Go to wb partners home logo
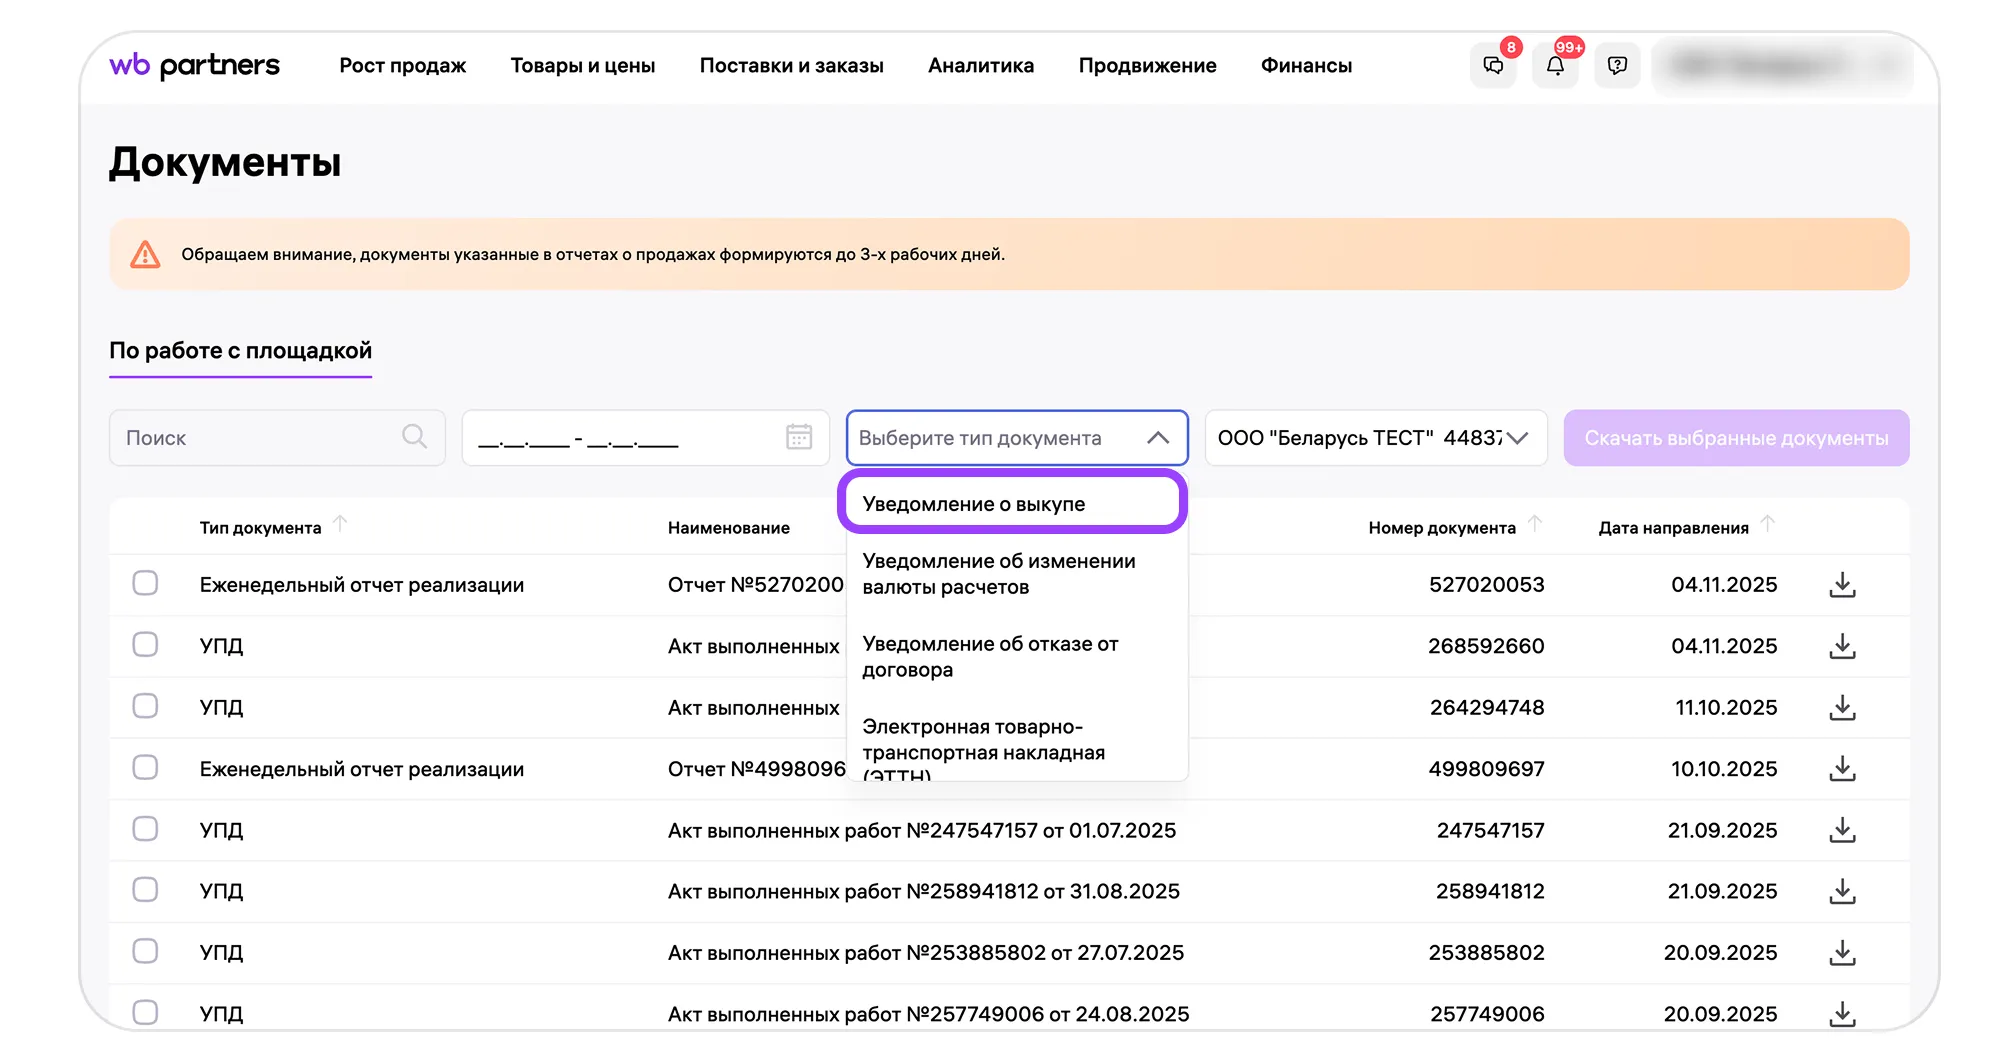This screenshot has width=2016, height=1062. (195, 66)
